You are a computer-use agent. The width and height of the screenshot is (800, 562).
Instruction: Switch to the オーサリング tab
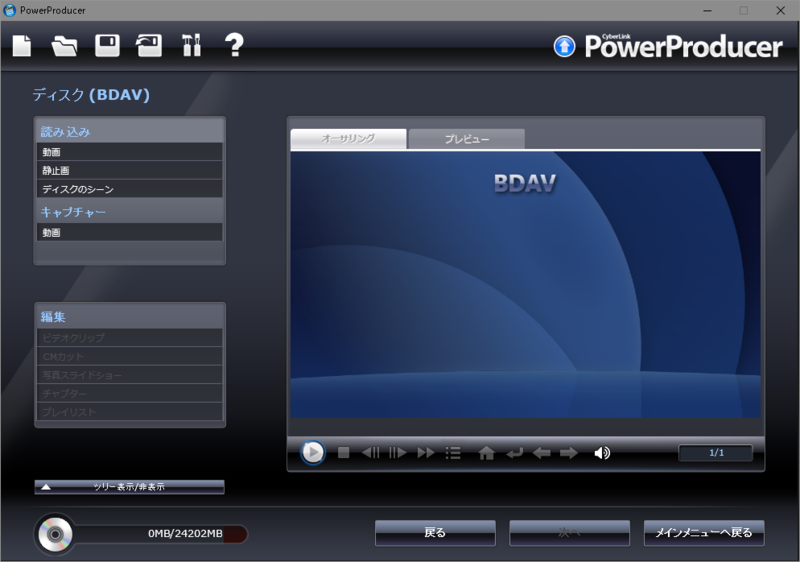coord(348,139)
